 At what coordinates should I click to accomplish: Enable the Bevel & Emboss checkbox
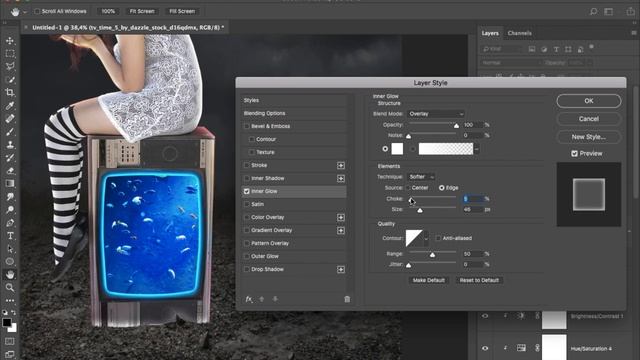247,126
